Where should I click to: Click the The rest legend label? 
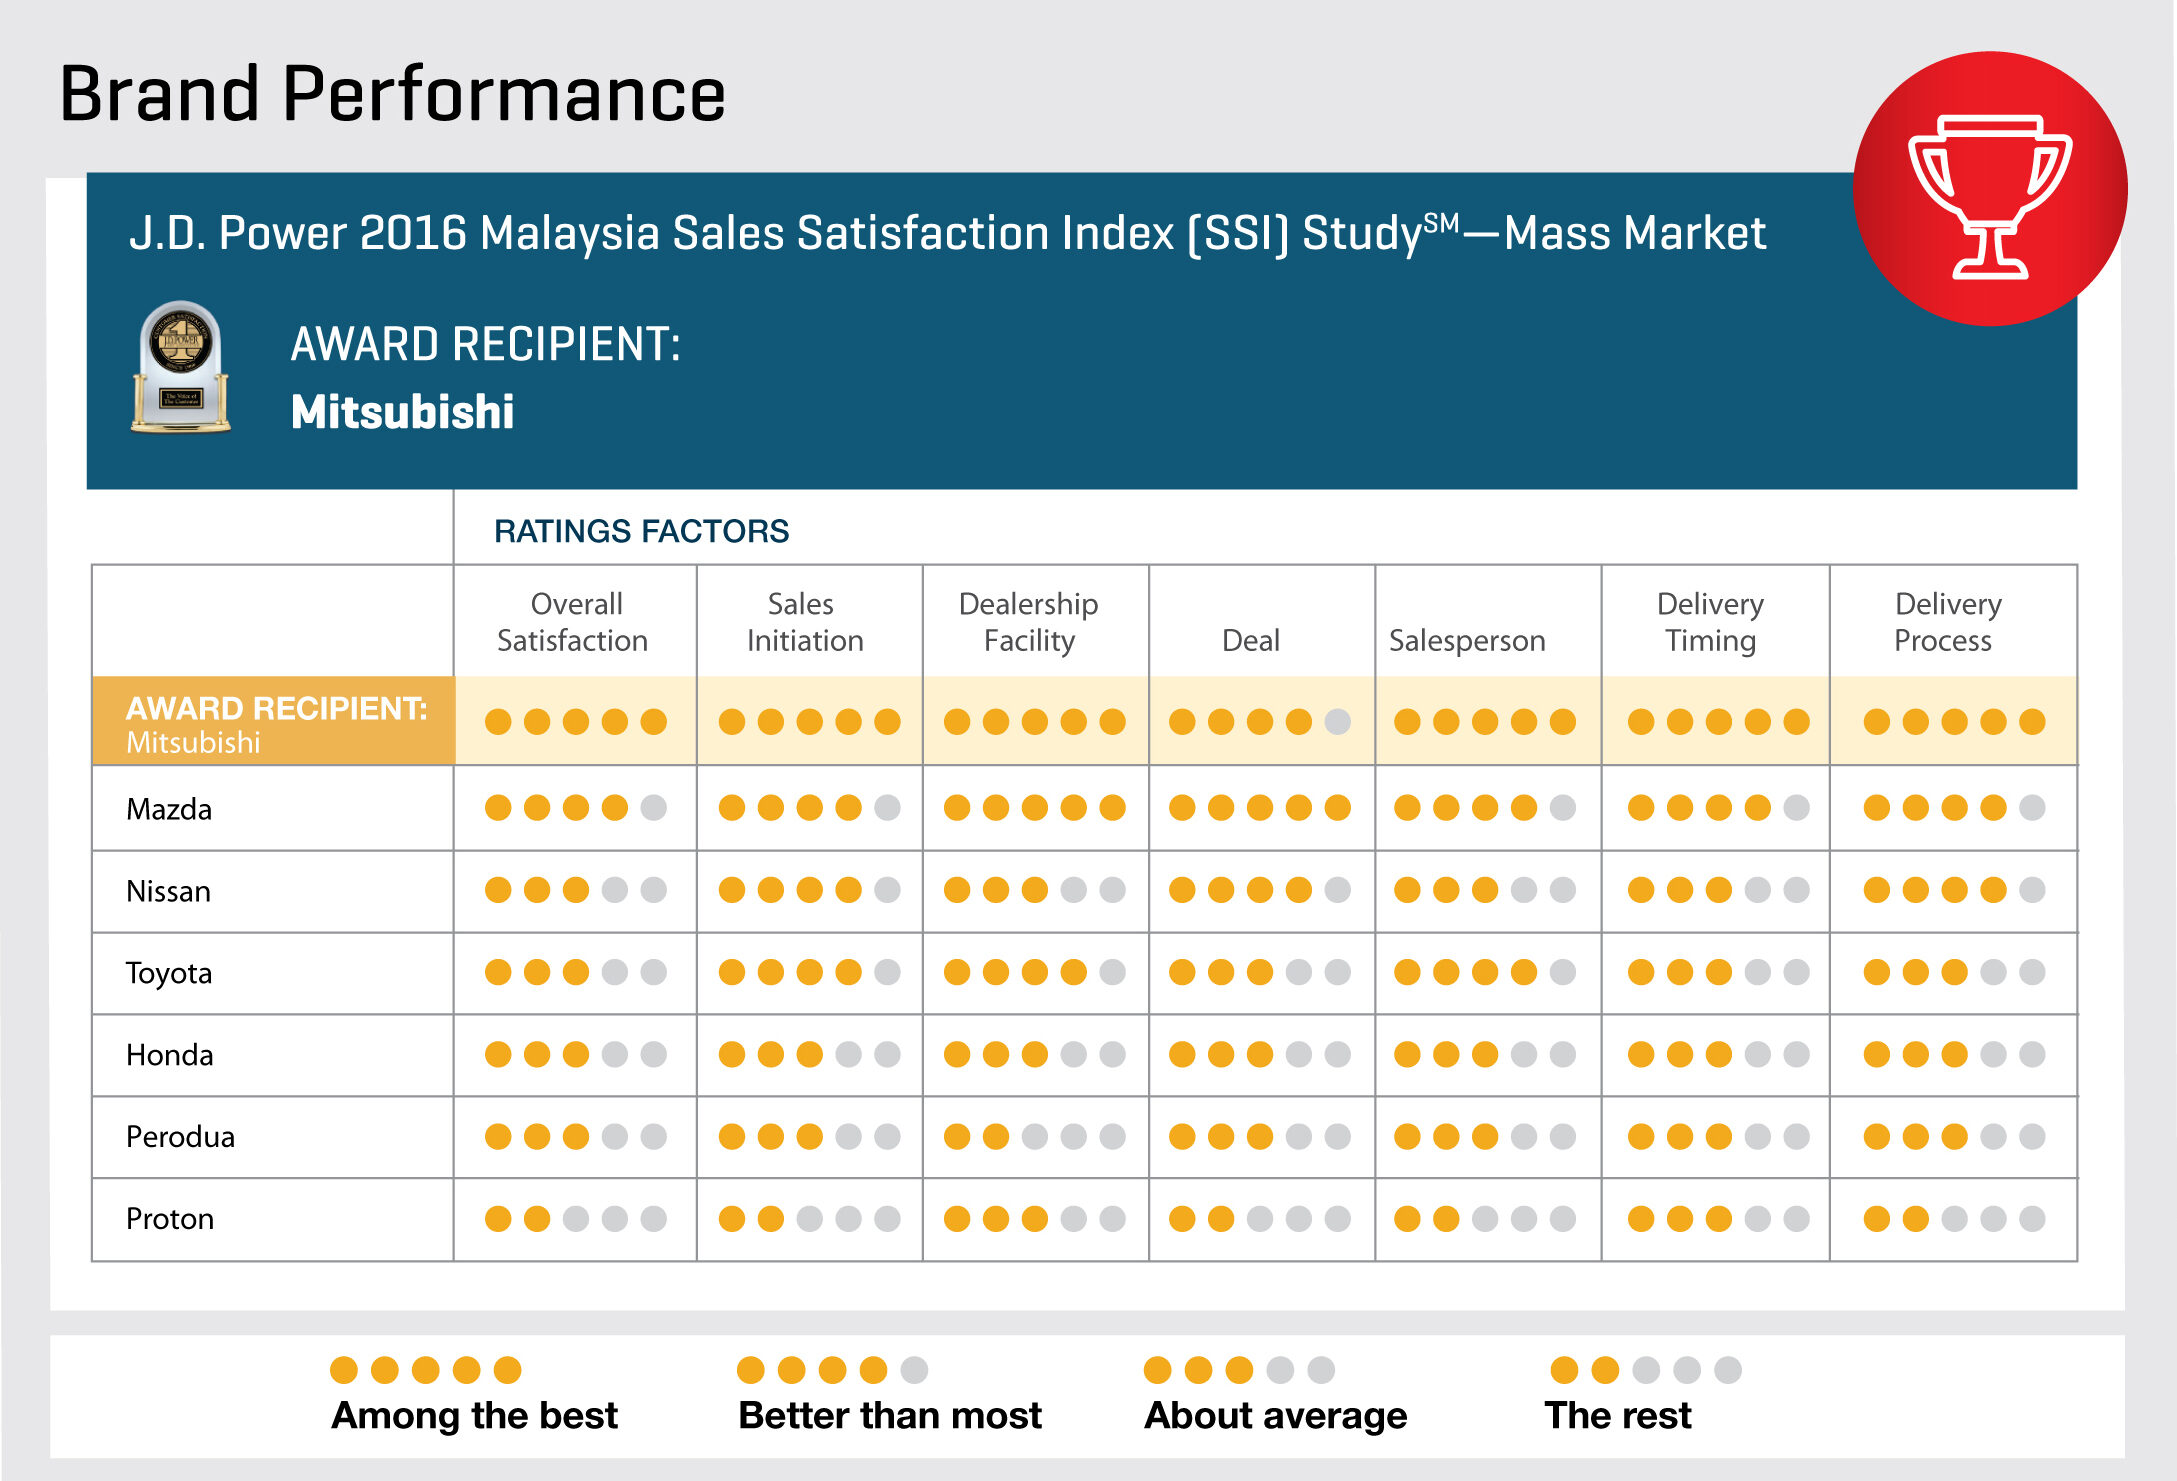[x=1617, y=1415]
